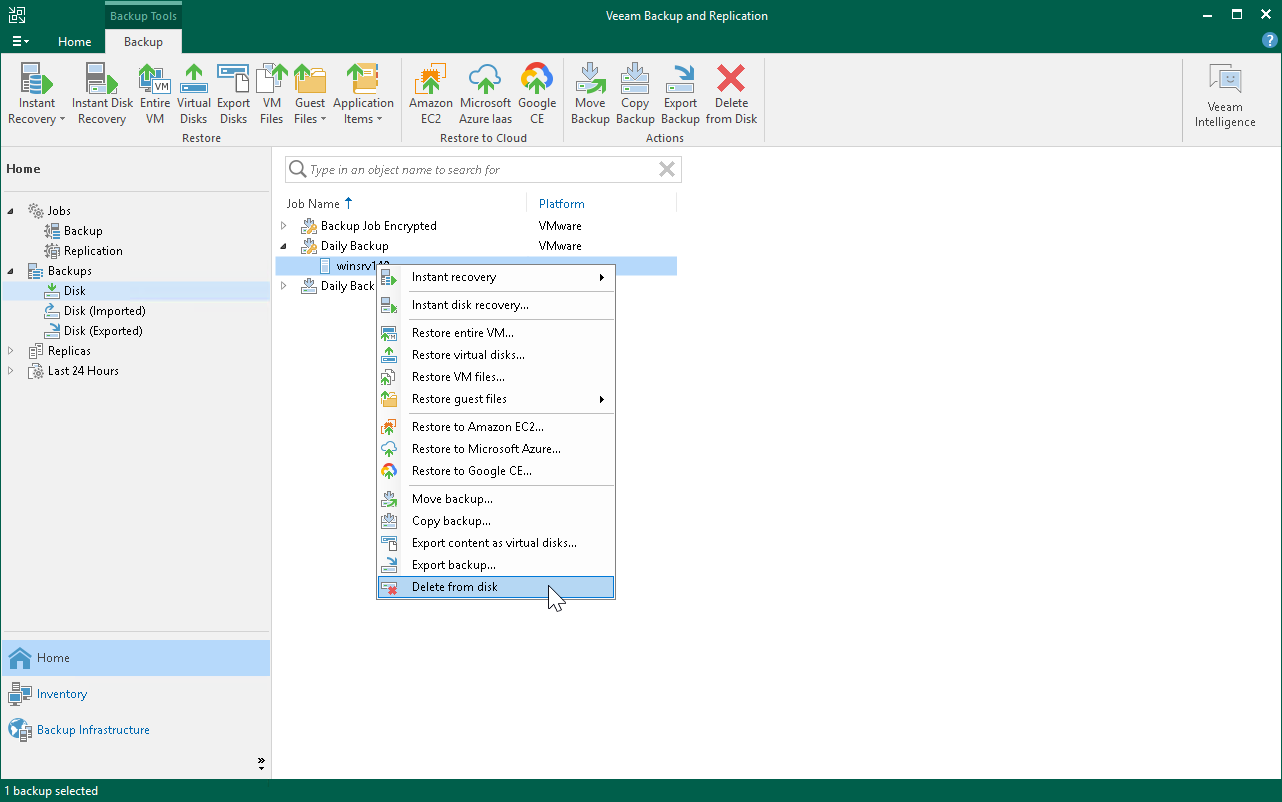Select Replication under Jobs in tree
The image size is (1282, 802).
pos(93,251)
